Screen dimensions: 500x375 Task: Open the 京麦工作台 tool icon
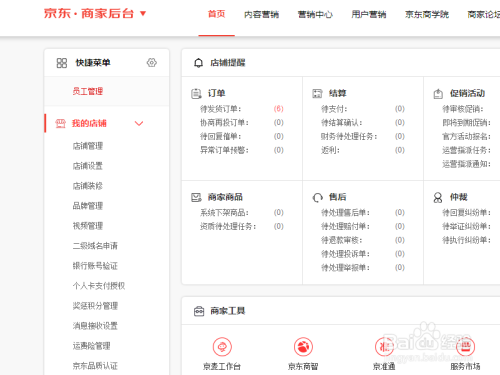click(x=222, y=347)
